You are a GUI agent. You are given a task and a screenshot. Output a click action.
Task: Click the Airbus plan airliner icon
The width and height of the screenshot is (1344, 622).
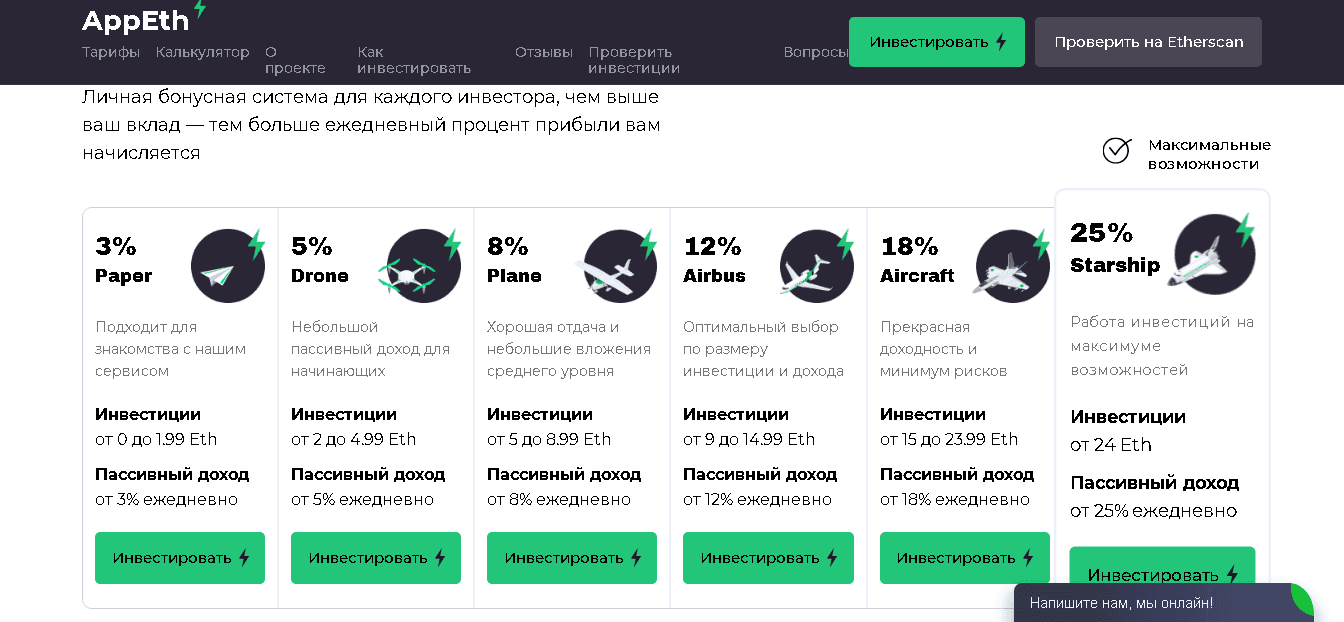click(x=814, y=267)
